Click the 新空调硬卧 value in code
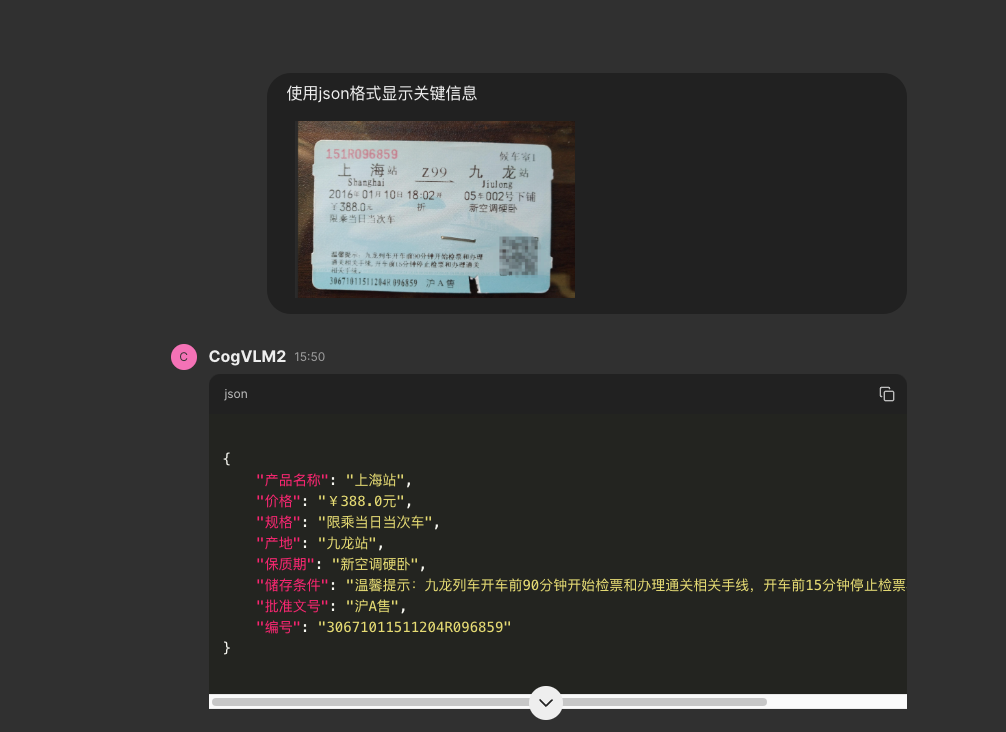The height and width of the screenshot is (732, 1006). click(378, 564)
